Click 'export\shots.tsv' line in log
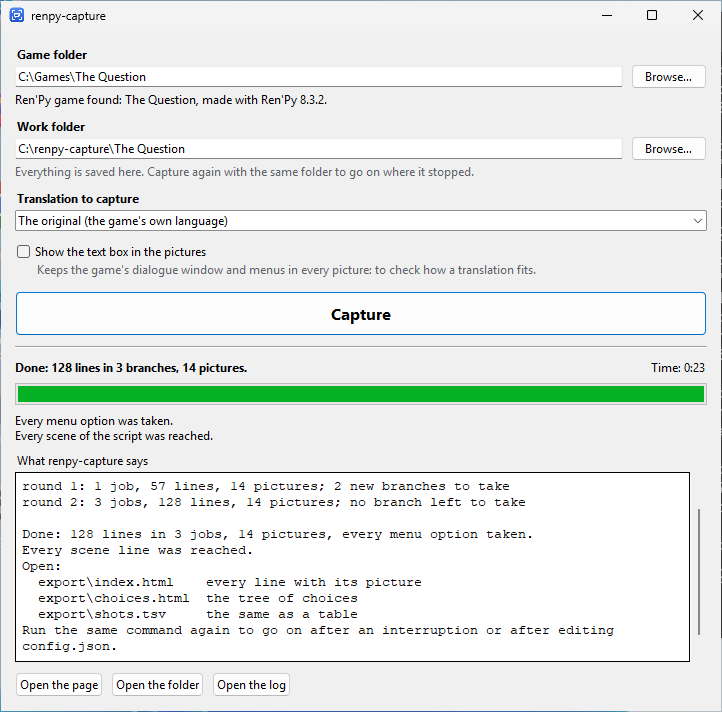Viewport: 722px width, 712px height. pyautogui.click(x=198, y=614)
